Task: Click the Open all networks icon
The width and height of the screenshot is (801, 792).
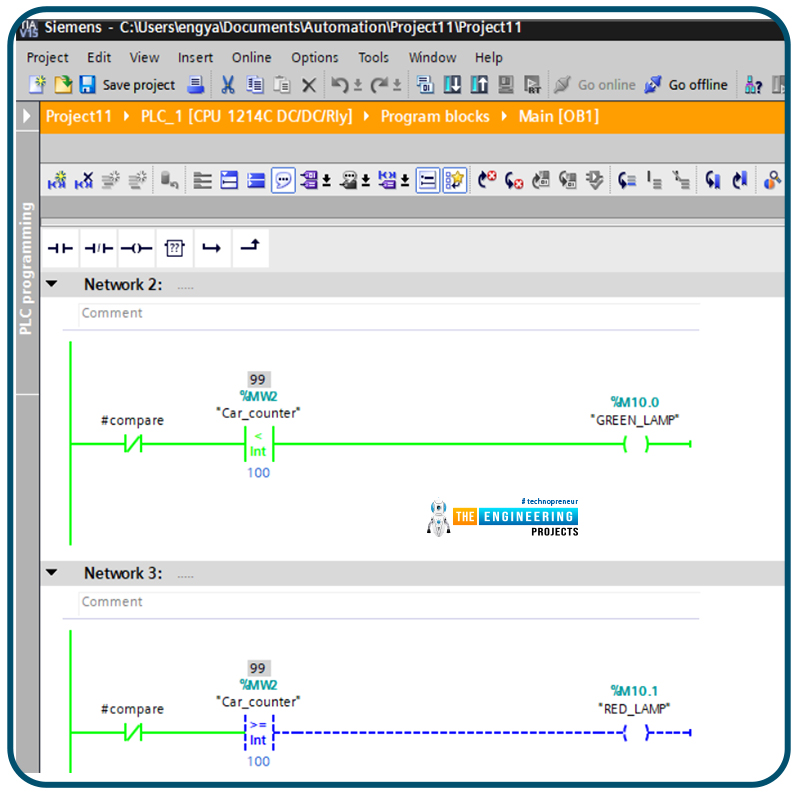Action: [x=229, y=180]
